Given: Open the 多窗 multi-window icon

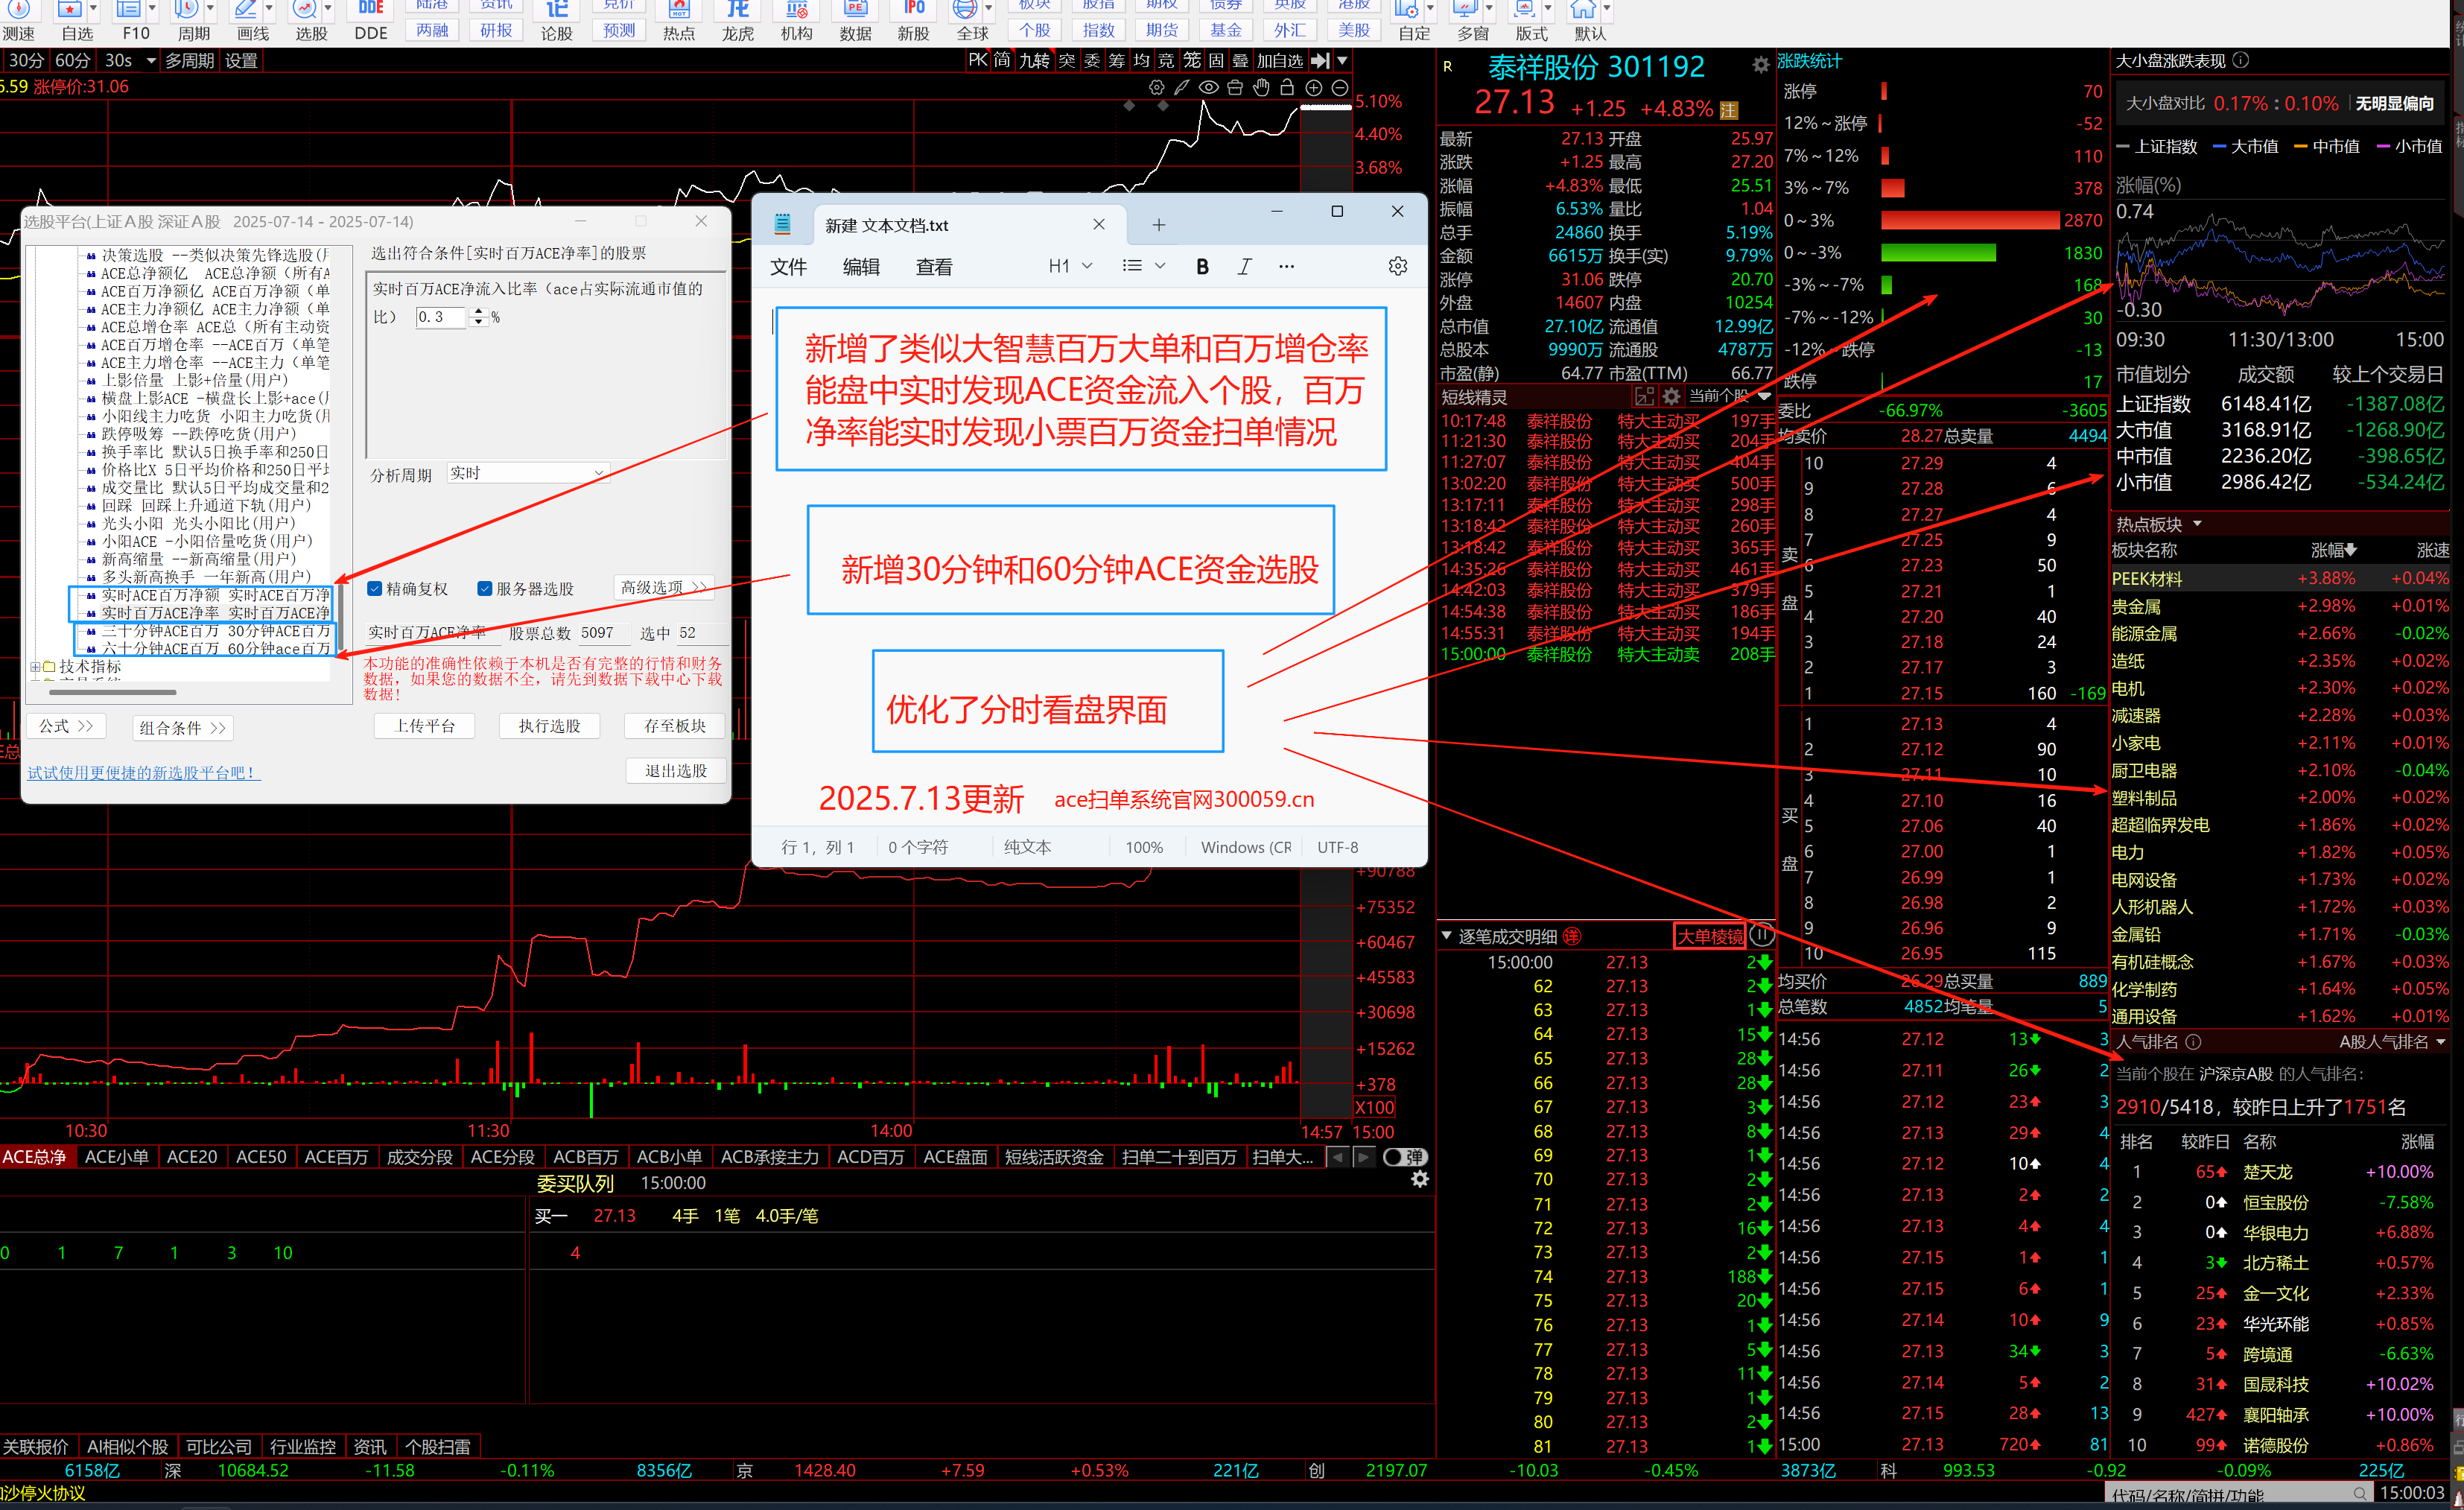Looking at the screenshot, I should (x=1472, y=20).
